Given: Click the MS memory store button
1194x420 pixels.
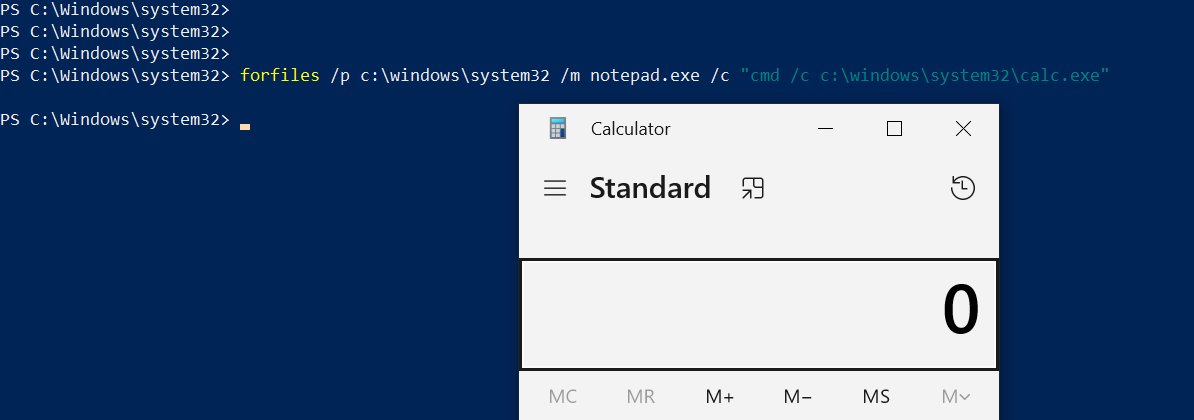Looking at the screenshot, I should click(876, 396).
